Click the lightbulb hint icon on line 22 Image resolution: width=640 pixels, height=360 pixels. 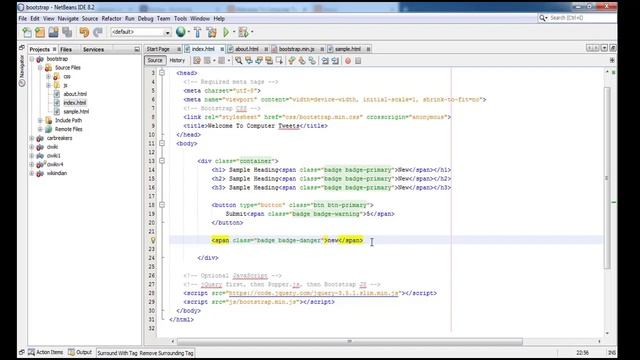click(153, 240)
